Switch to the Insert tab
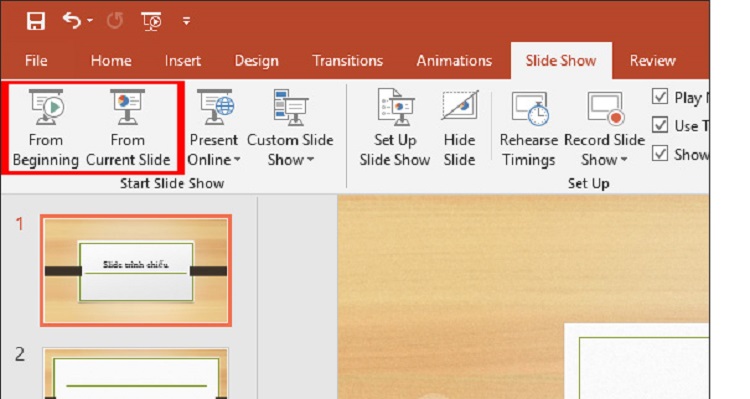This screenshot has height=399, width=750. point(183,61)
